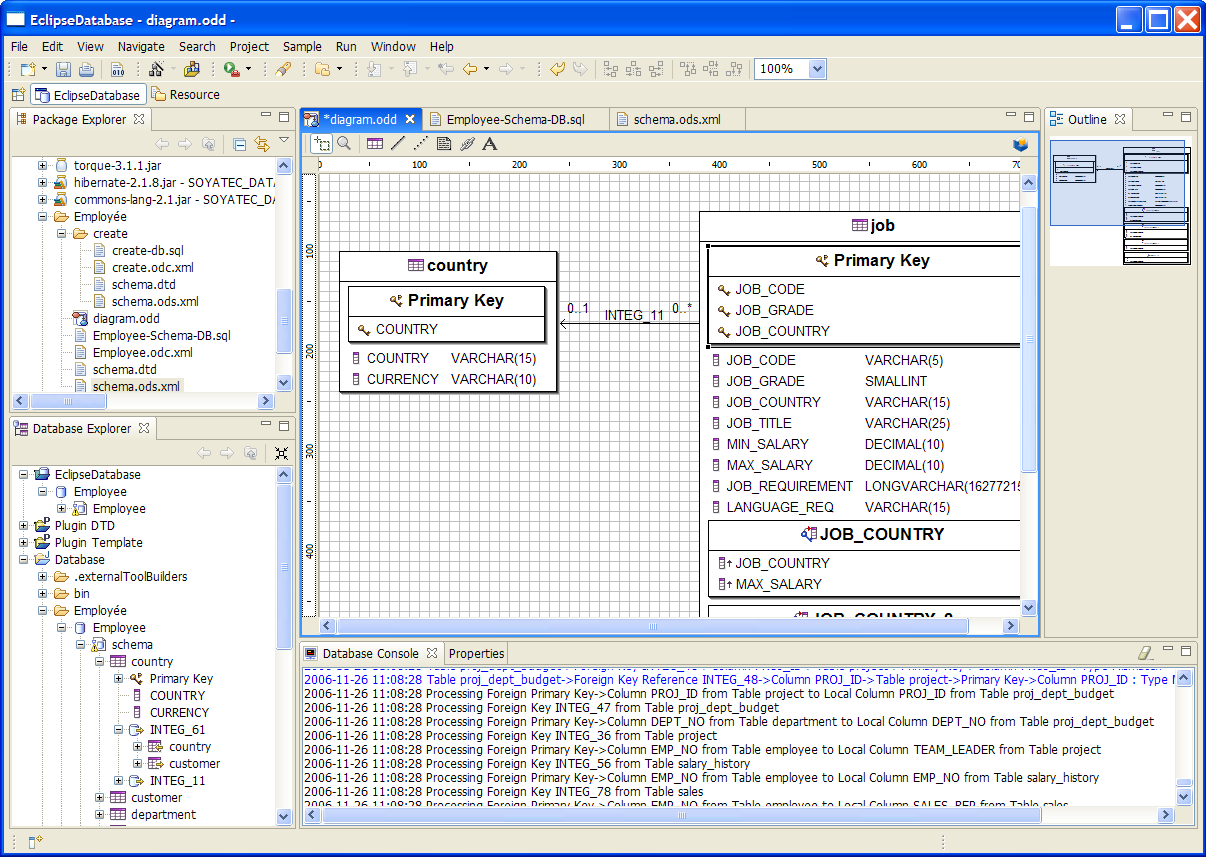Viewport: 1206px width, 857px height.
Task: Close the Outline view tab
Action: (x=1120, y=119)
